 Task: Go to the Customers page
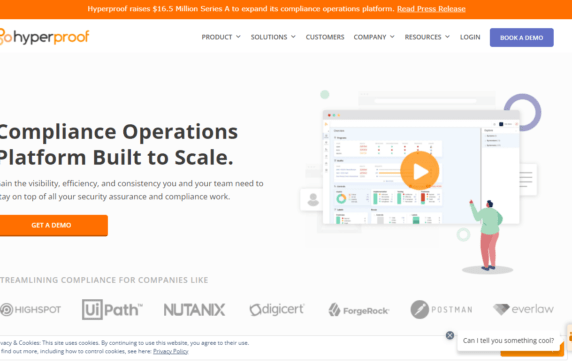[325, 37]
